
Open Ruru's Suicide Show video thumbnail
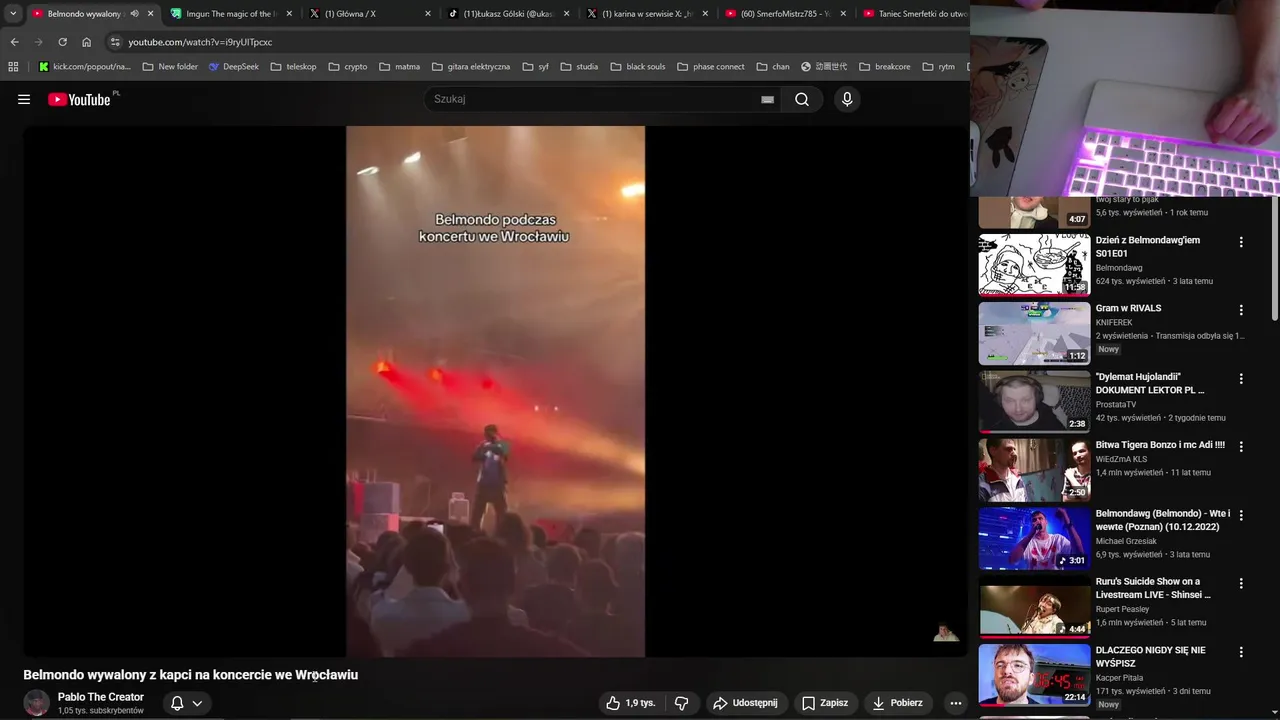[x=1034, y=607]
